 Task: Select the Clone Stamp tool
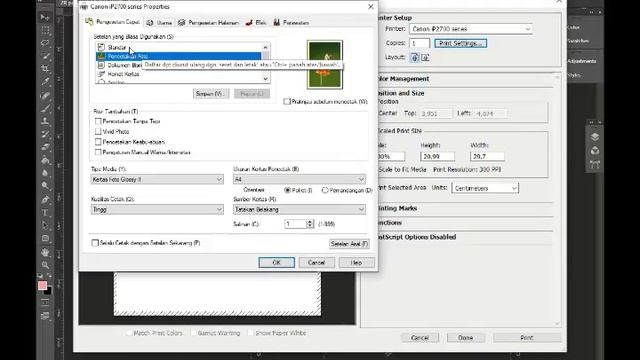click(x=45, y=121)
